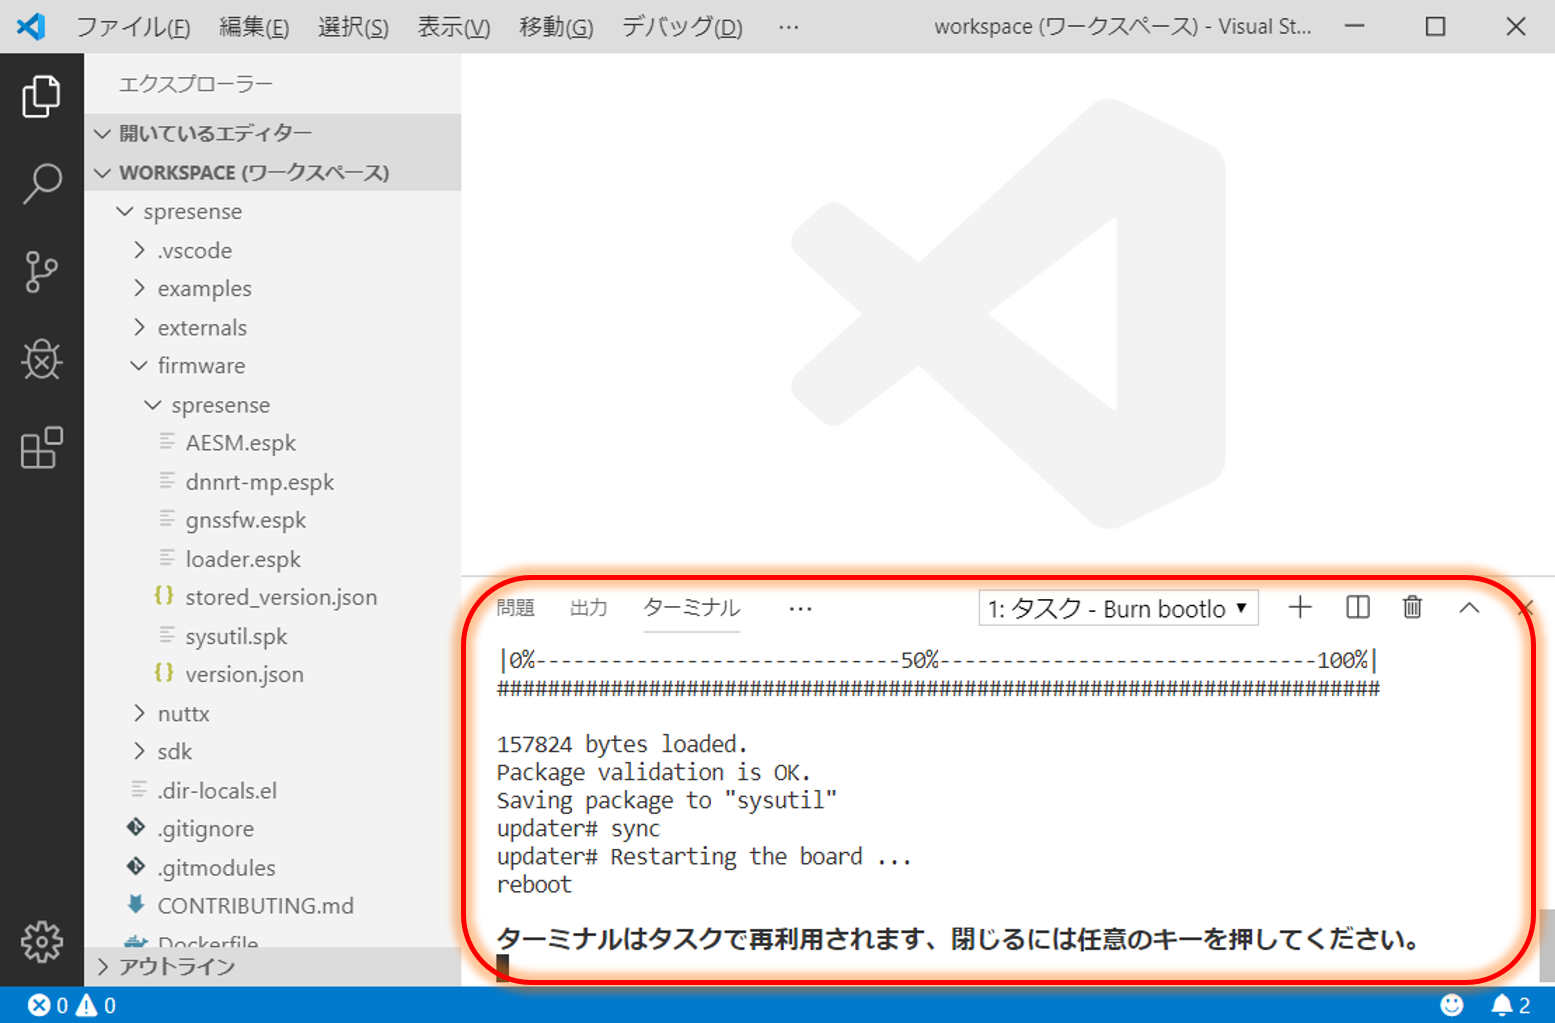
Task: Maximize the panel with the chevron button
Action: (1469, 607)
